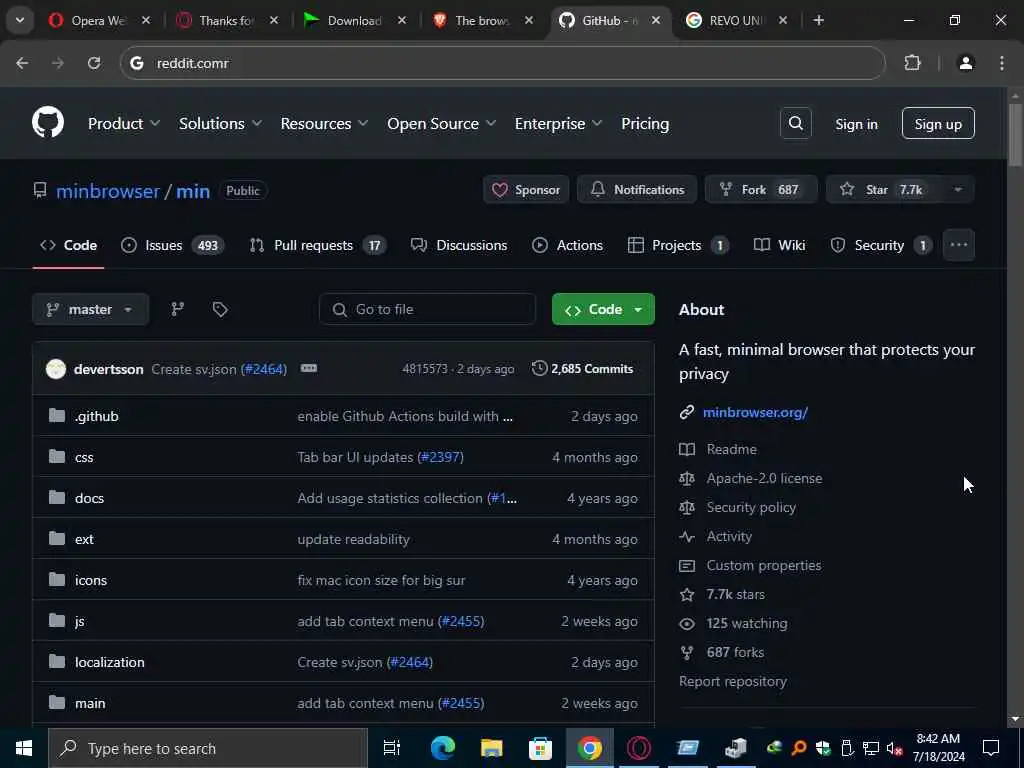1024x768 pixels.
Task: Open the Tab bar UI updates #2397 link
Action: pyautogui.click(x=381, y=457)
